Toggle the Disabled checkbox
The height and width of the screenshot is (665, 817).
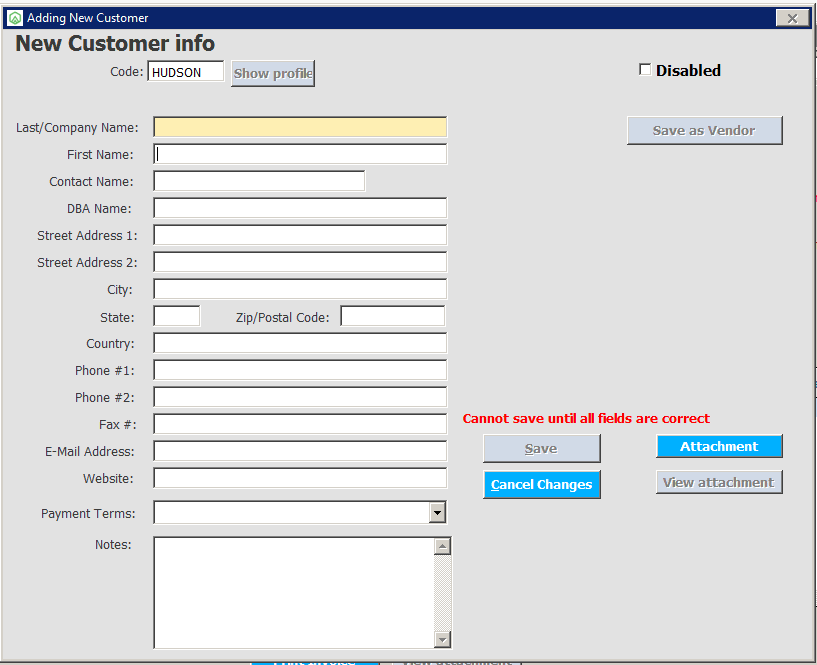(x=645, y=69)
